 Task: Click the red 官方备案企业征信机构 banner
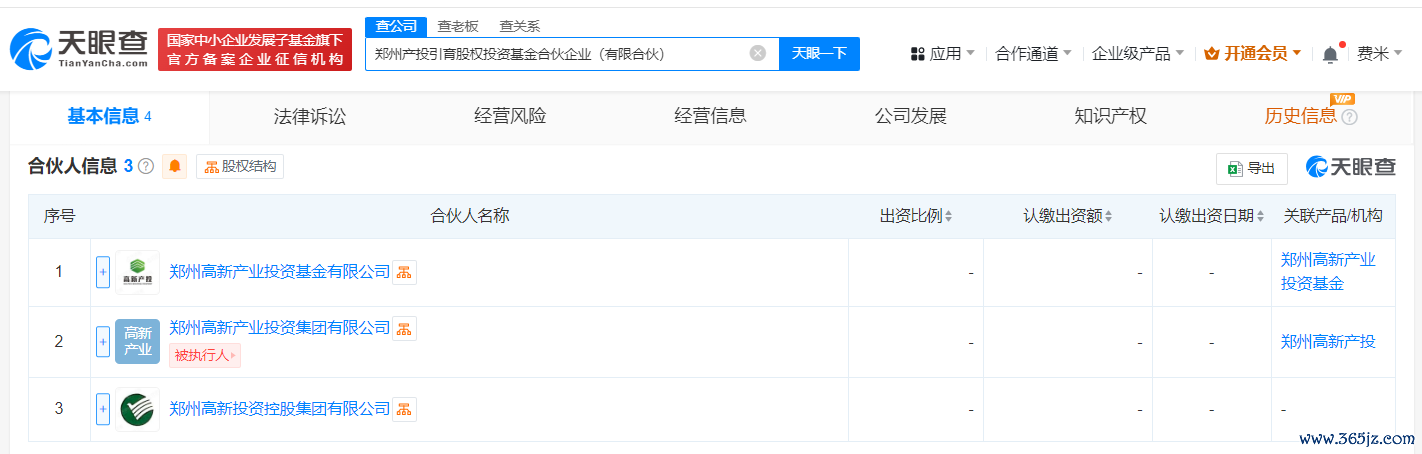(x=255, y=49)
